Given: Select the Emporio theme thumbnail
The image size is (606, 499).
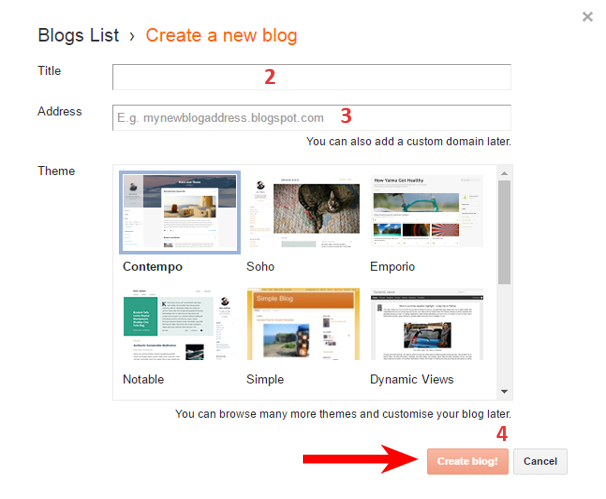Looking at the screenshot, I should tap(427, 211).
